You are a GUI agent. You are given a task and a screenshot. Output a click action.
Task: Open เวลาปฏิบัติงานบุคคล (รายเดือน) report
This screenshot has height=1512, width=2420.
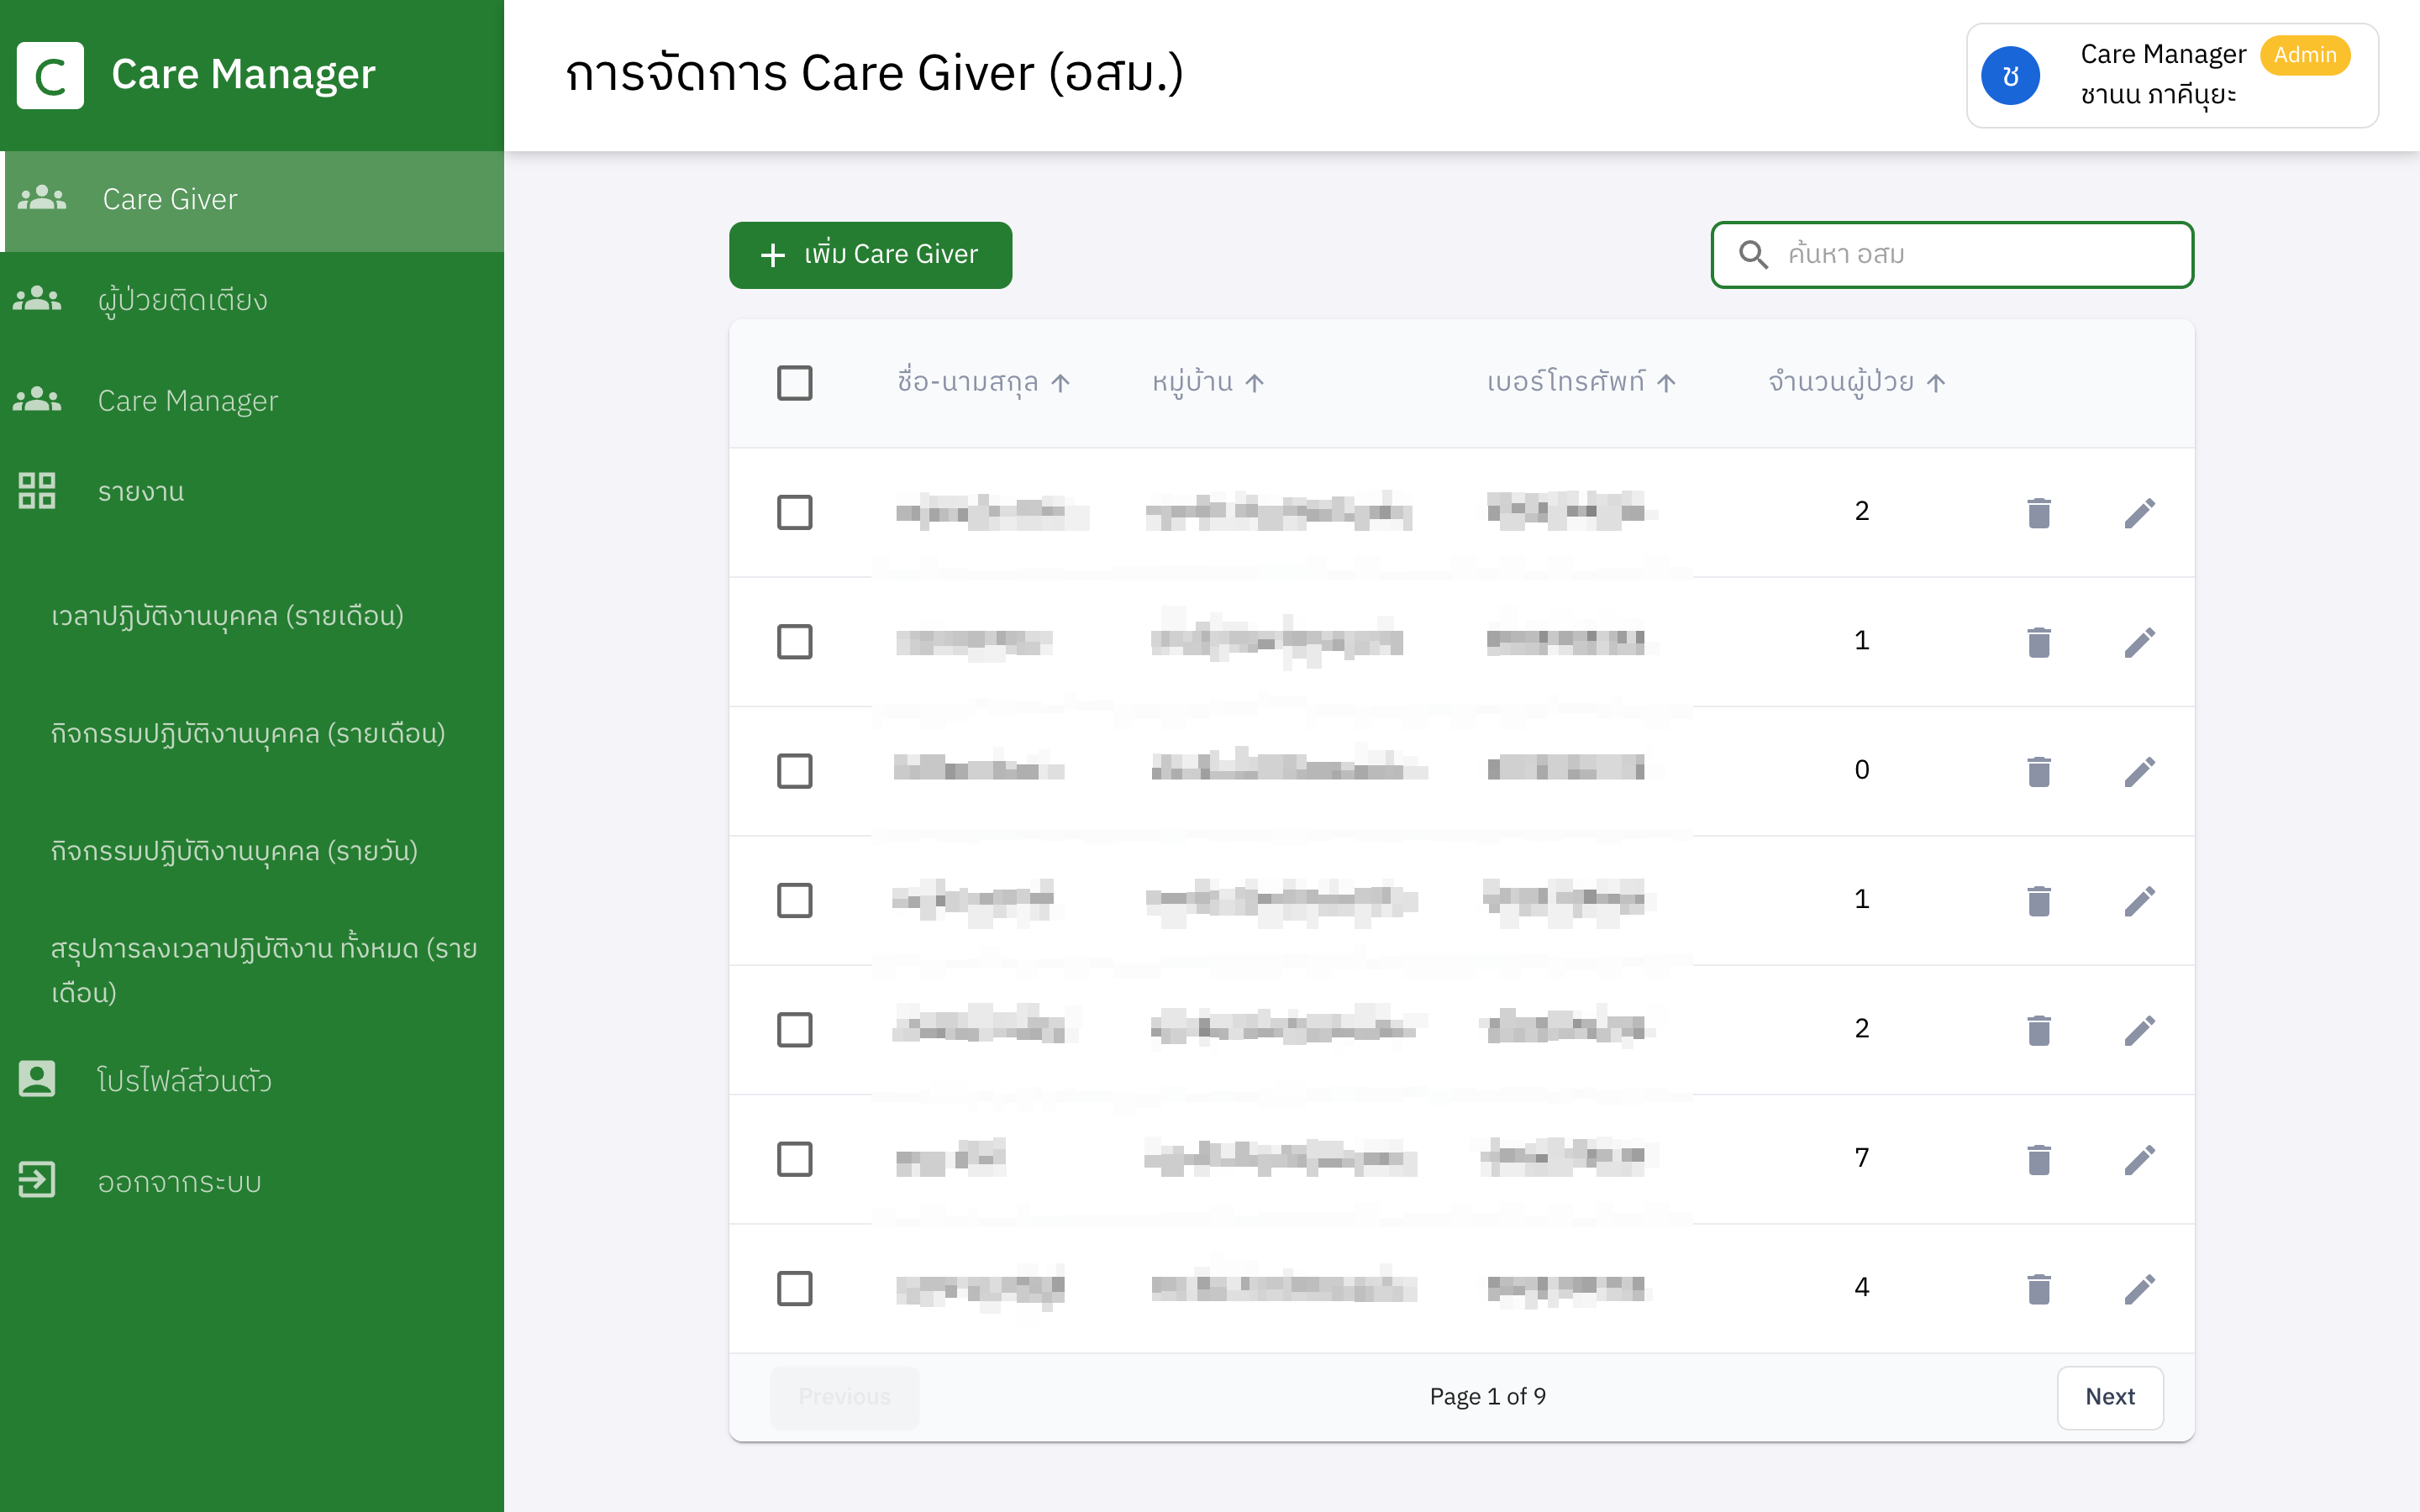click(227, 616)
